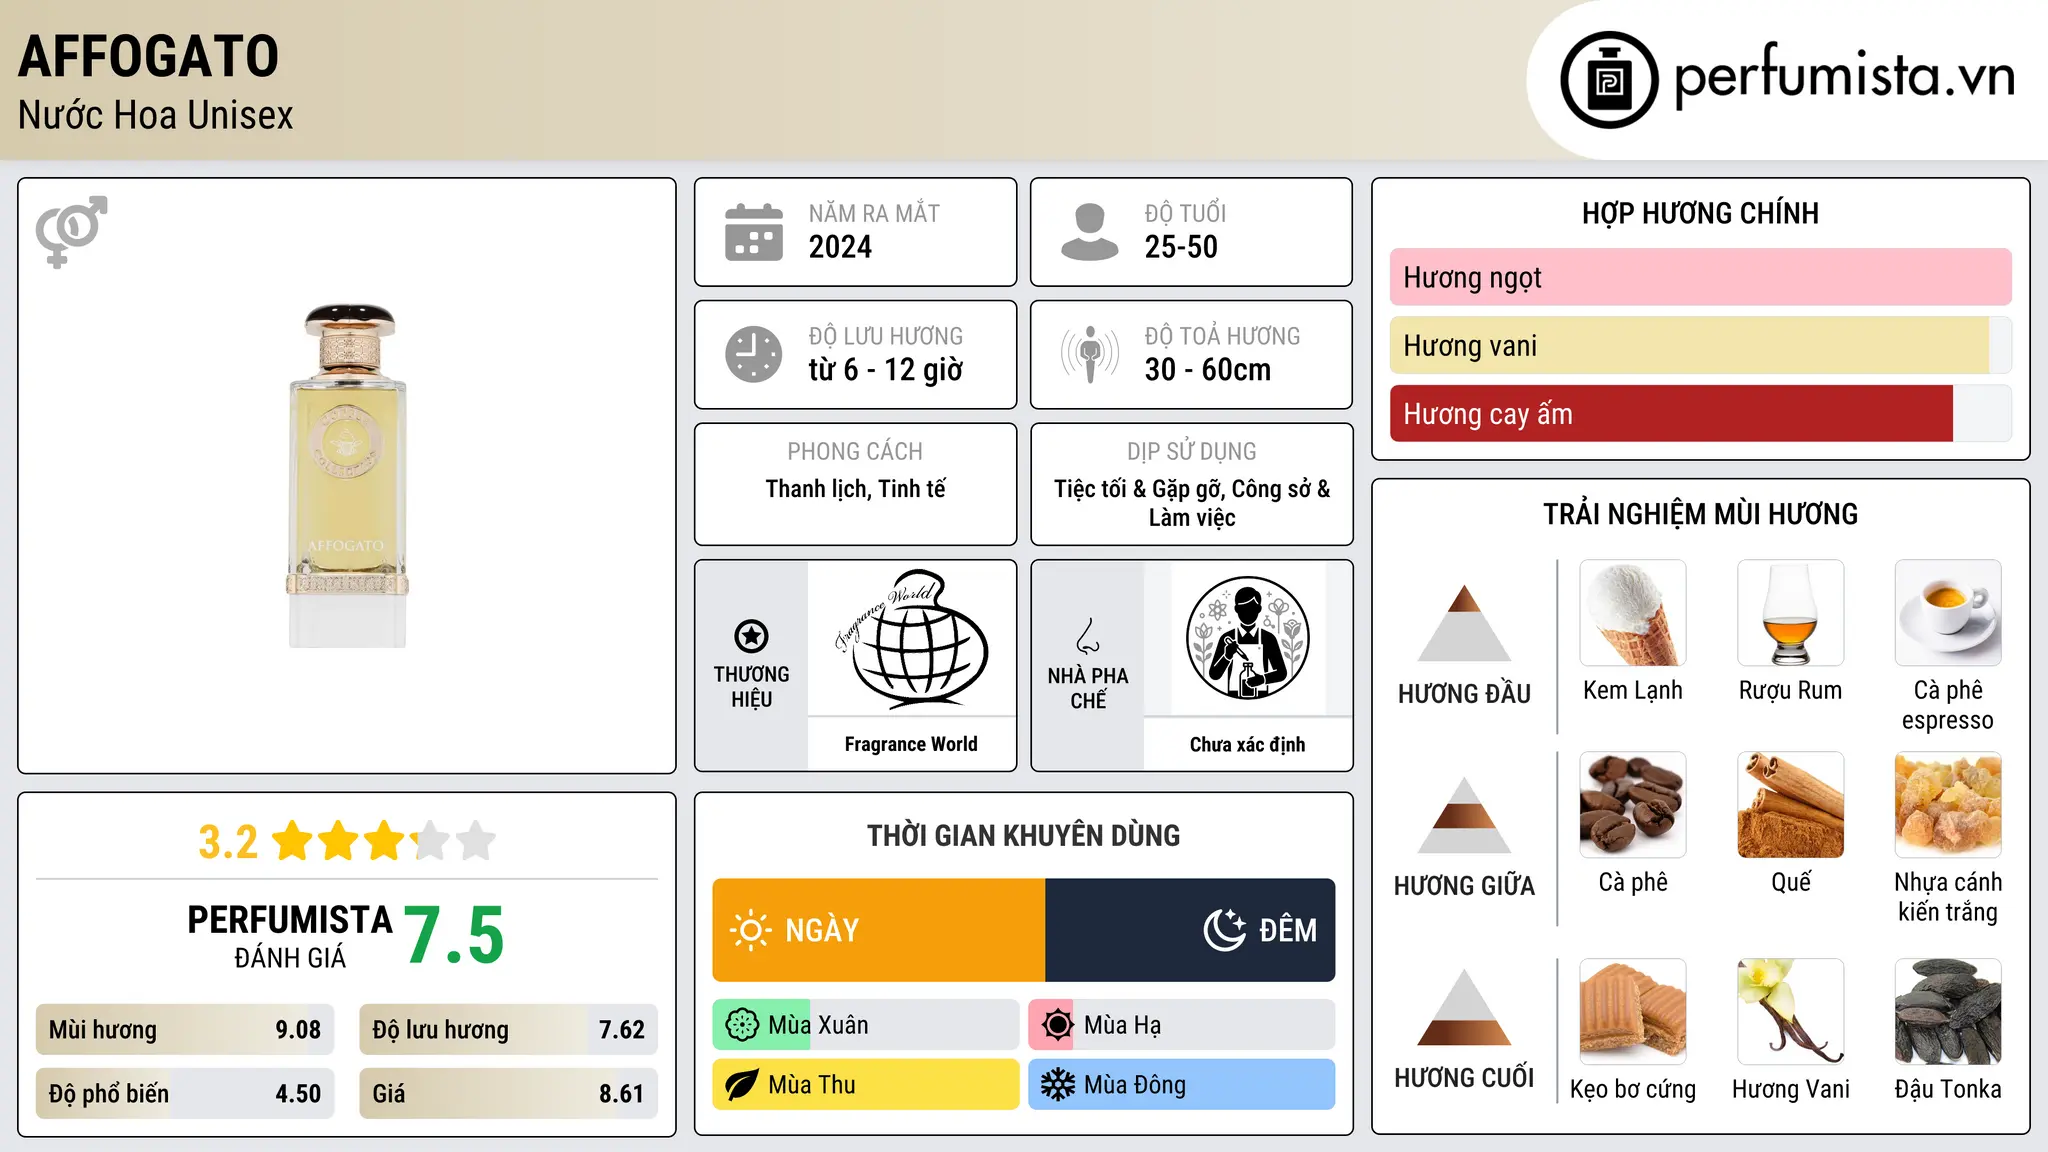The width and height of the screenshot is (2048, 1152).
Task: Click the clock icon beside Độ lưu hương
Action: click(x=754, y=354)
